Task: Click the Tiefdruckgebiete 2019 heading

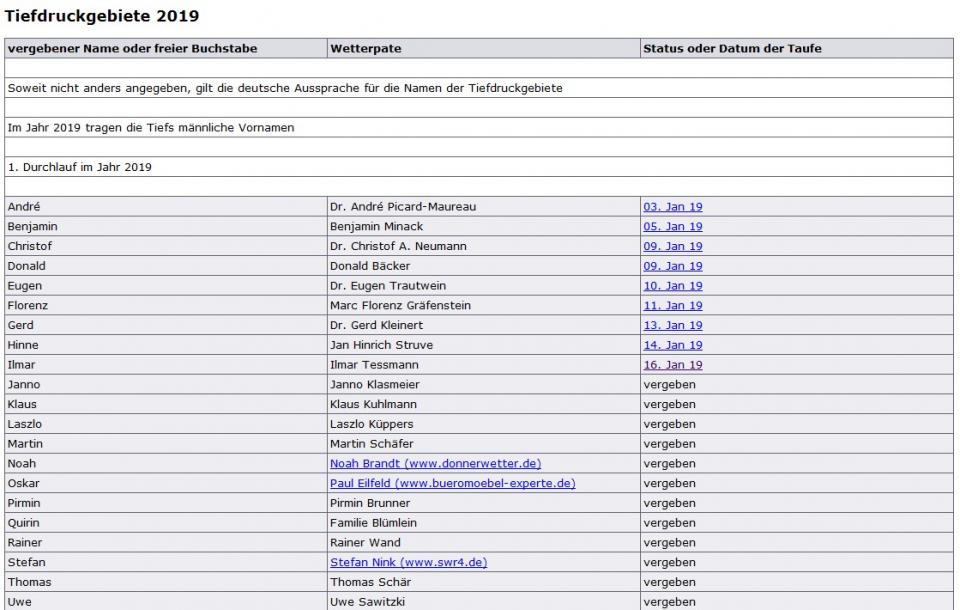Action: click(x=101, y=16)
